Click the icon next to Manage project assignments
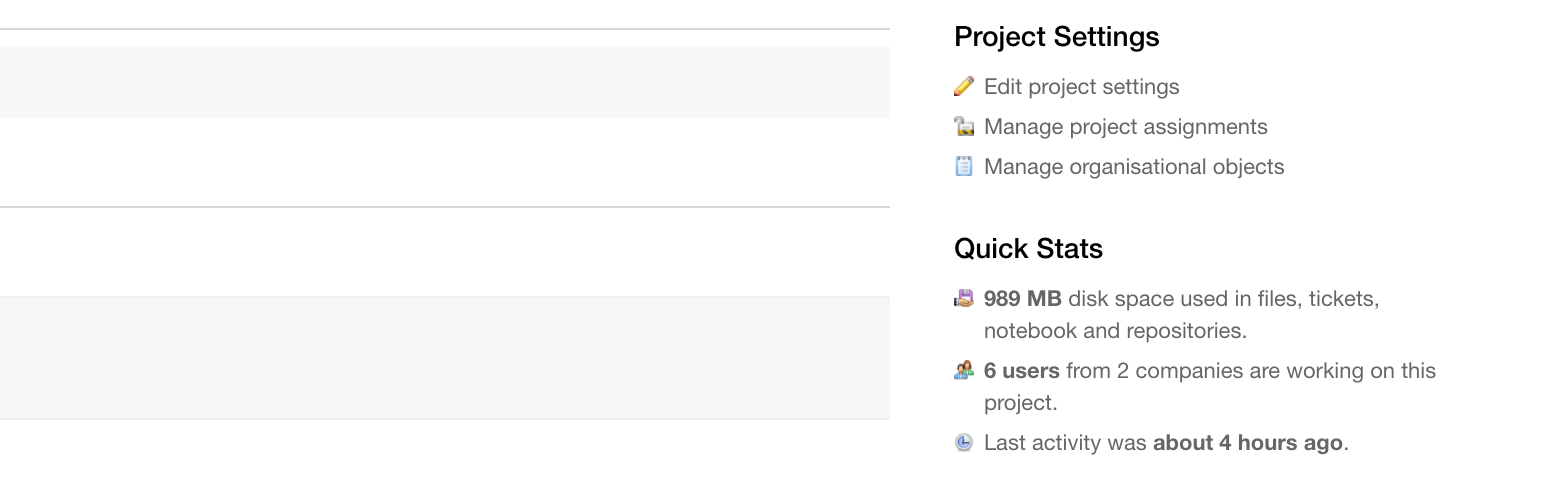 pyautogui.click(x=964, y=126)
